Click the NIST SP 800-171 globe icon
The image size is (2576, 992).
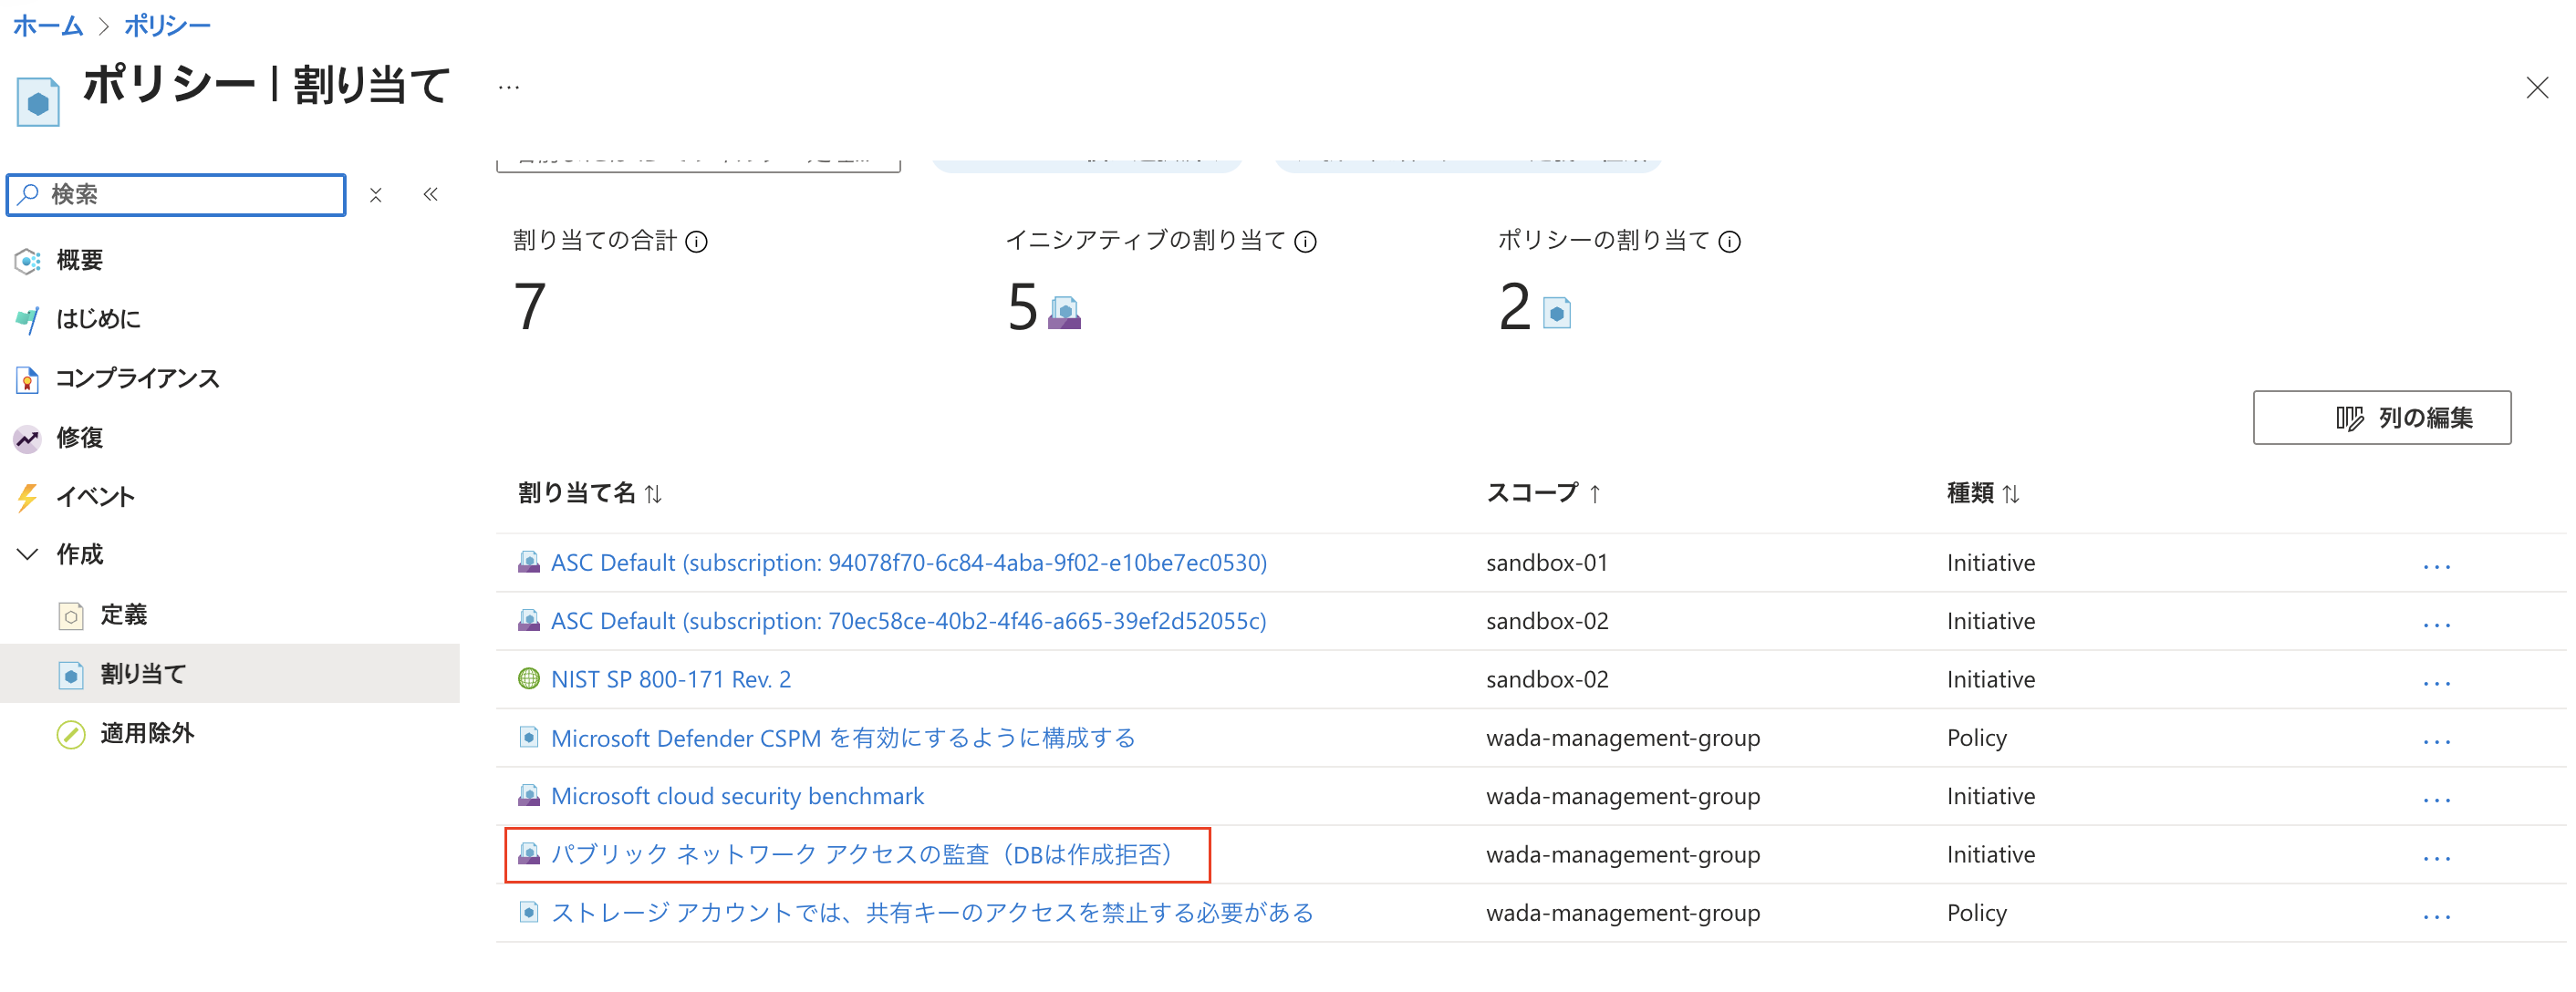point(529,679)
